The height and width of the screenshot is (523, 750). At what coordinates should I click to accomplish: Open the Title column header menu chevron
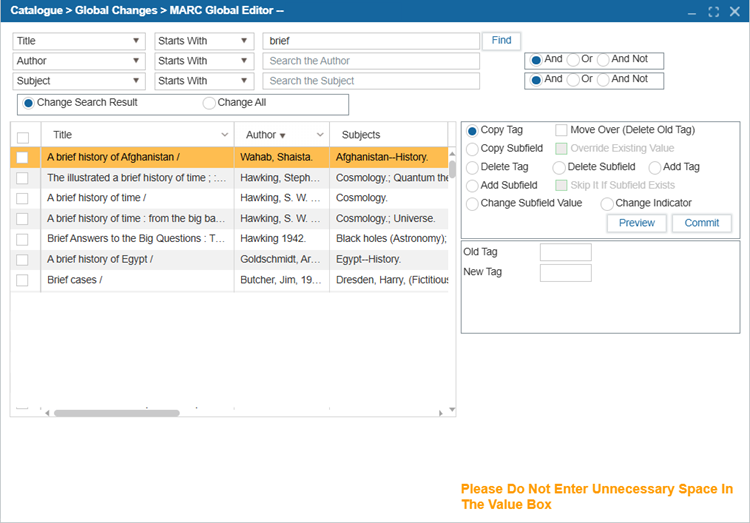(x=224, y=135)
